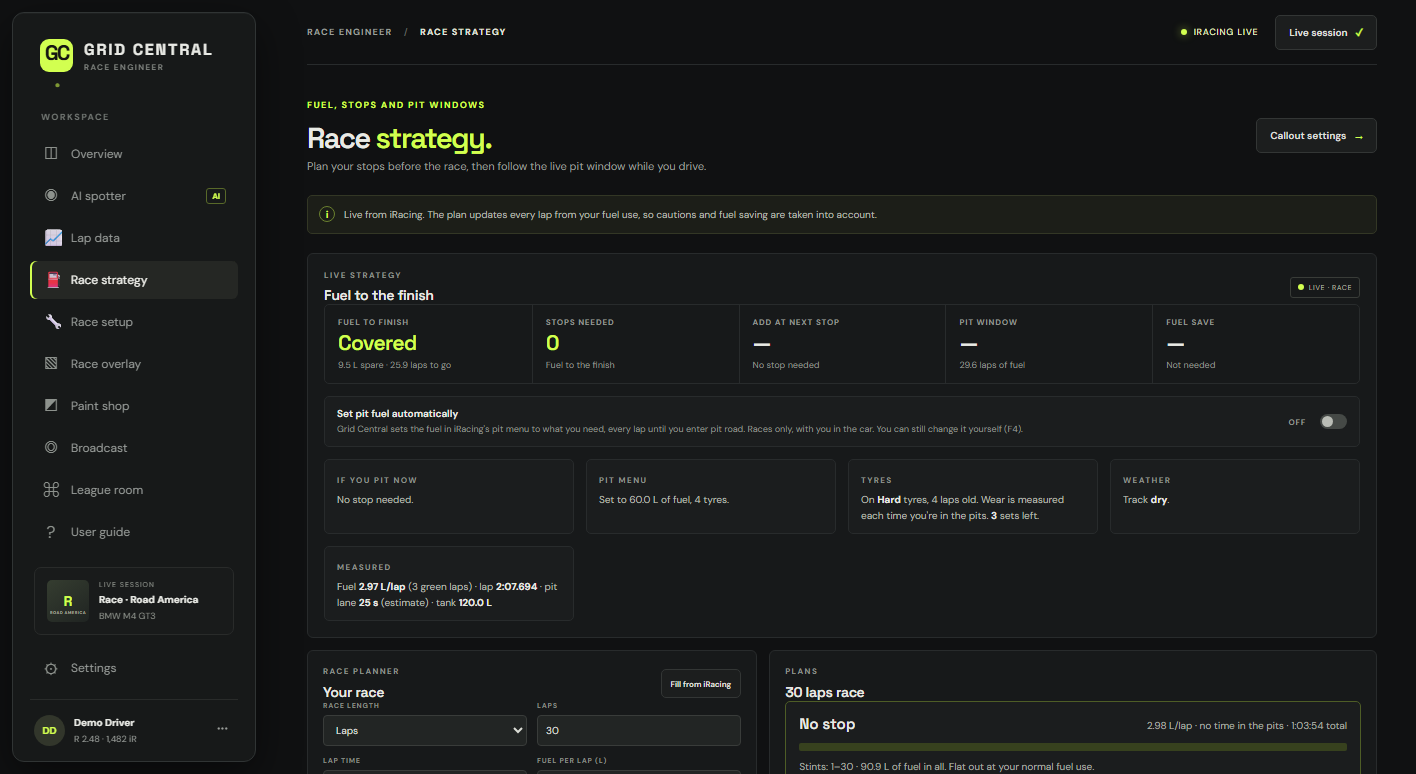
Task: Click the Grid Central GC logo icon
Action: [57, 55]
